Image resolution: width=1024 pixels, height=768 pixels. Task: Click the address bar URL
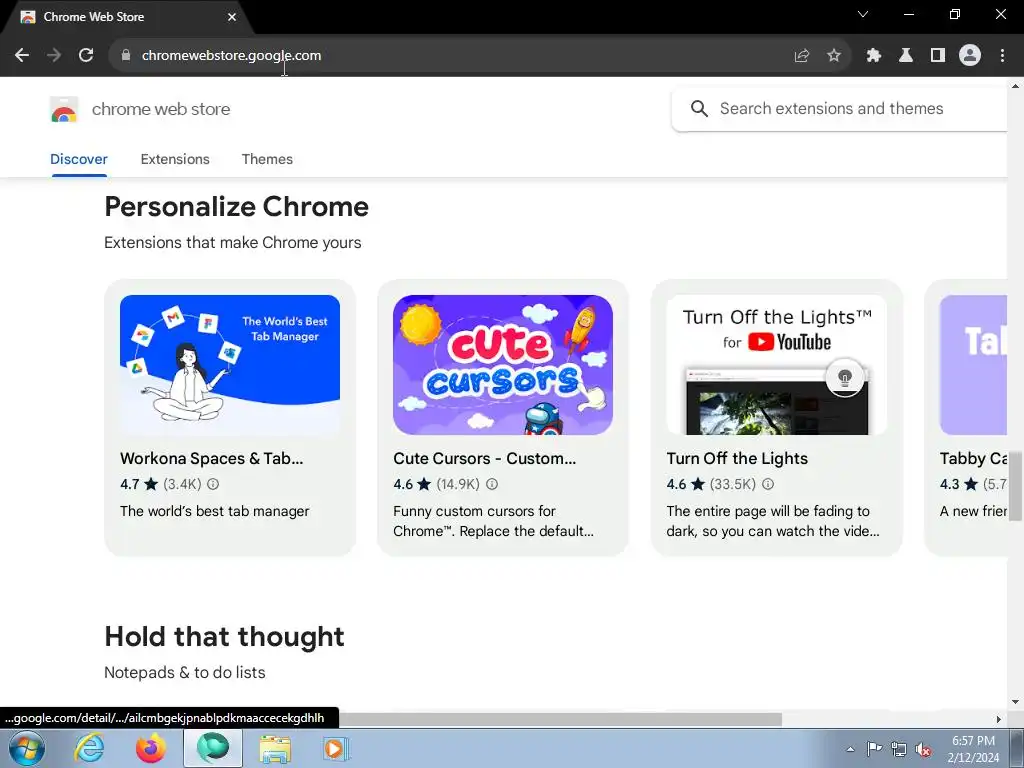pos(231,56)
